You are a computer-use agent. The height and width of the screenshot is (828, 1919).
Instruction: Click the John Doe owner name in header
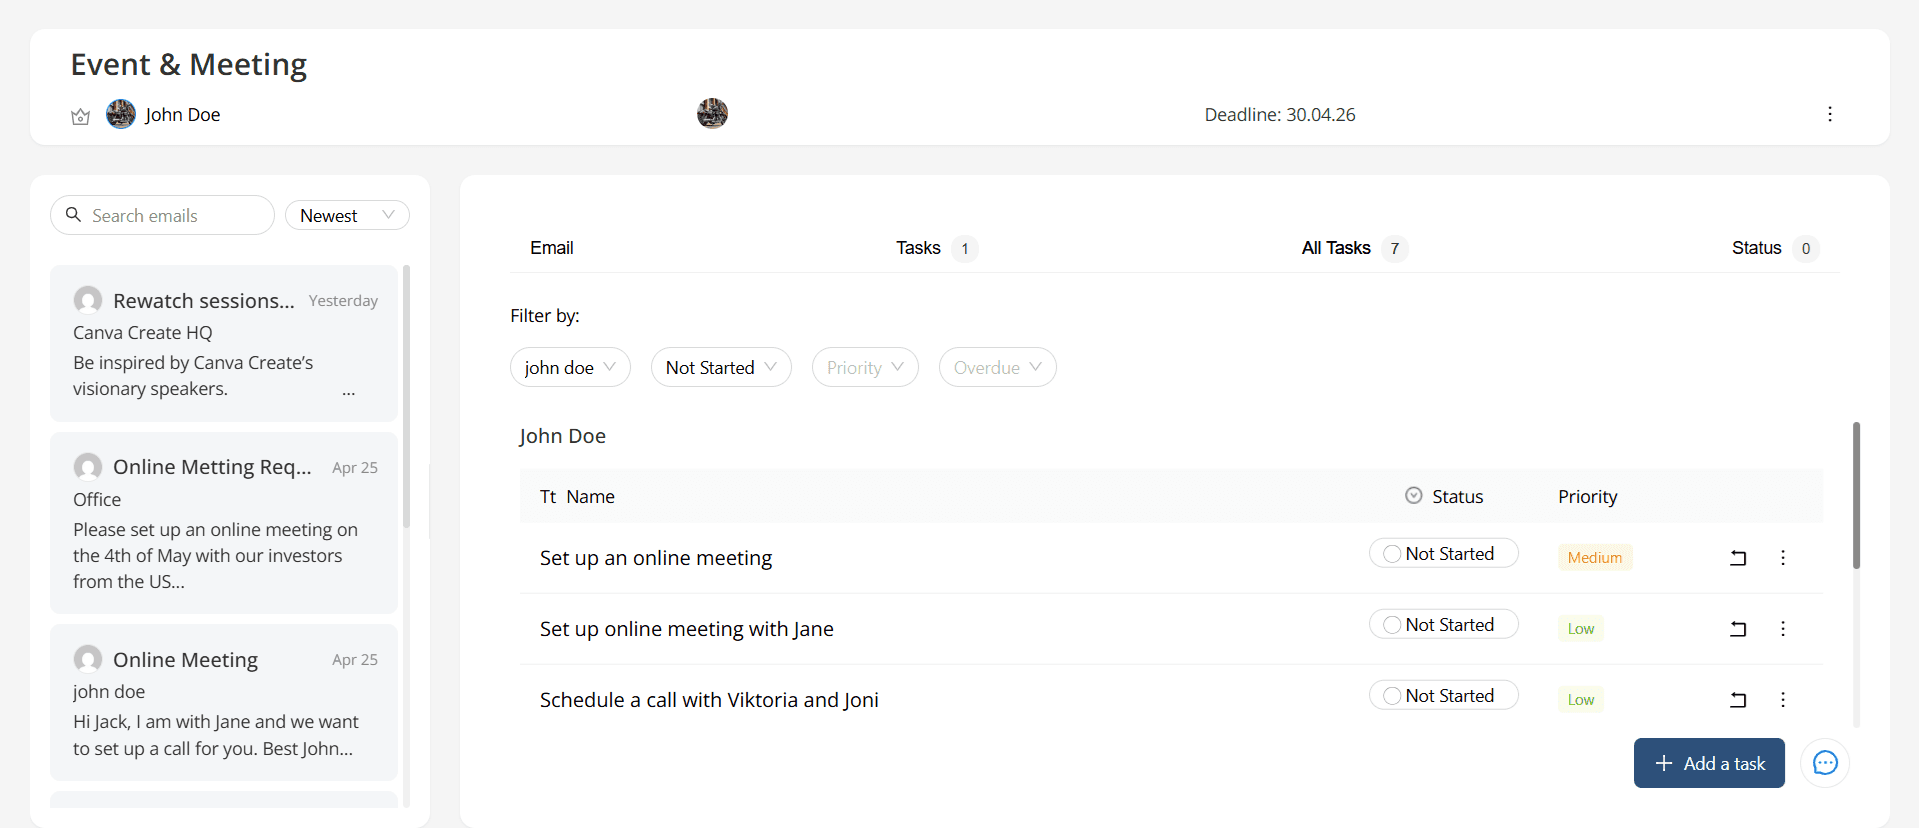pos(182,115)
